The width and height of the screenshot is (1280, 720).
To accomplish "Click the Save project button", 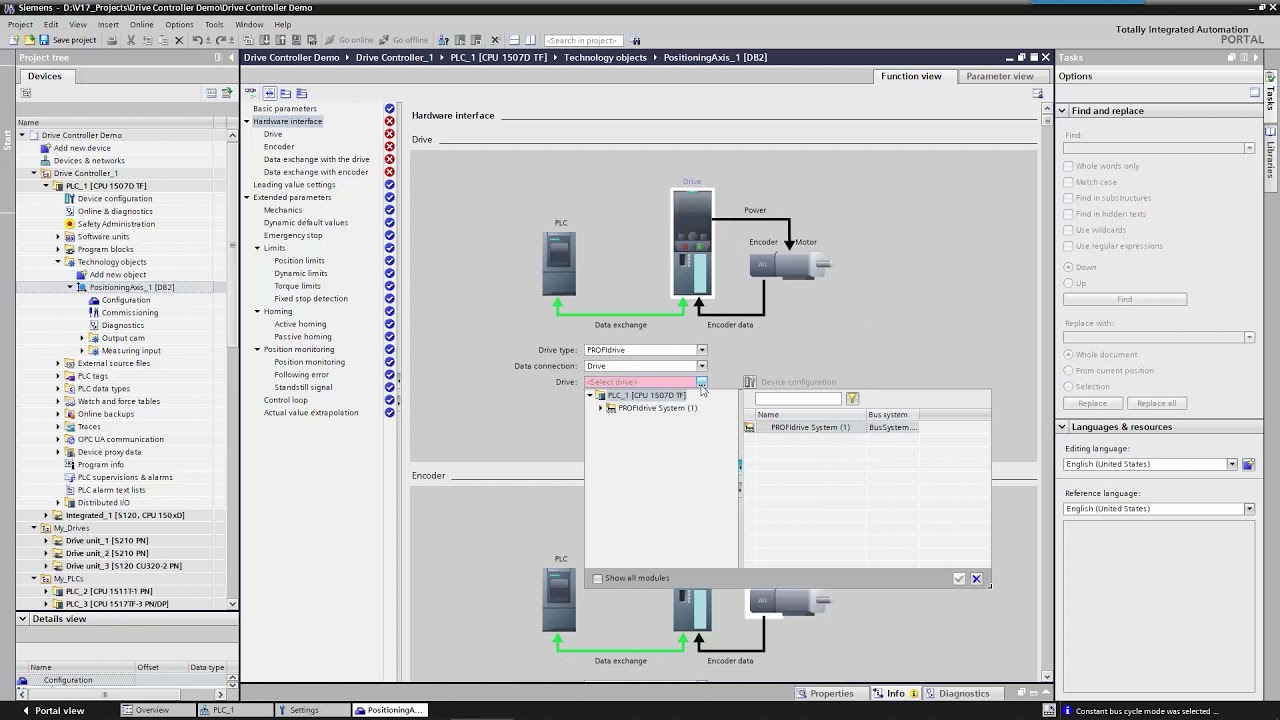I will click(67, 40).
